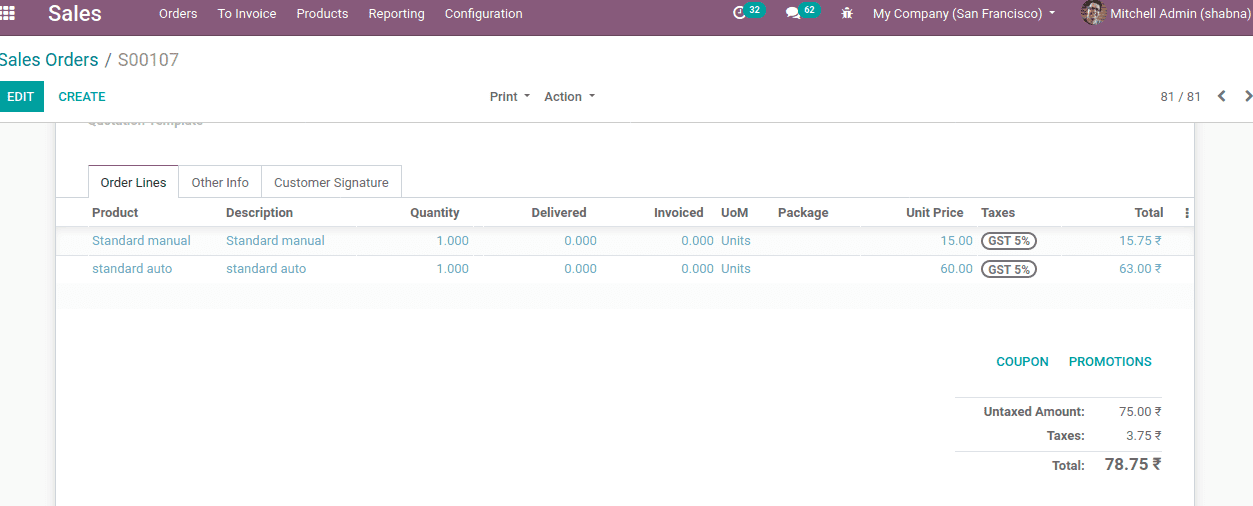Sort by the Unit Price column header
This screenshot has height=506, width=1253.
tap(935, 213)
